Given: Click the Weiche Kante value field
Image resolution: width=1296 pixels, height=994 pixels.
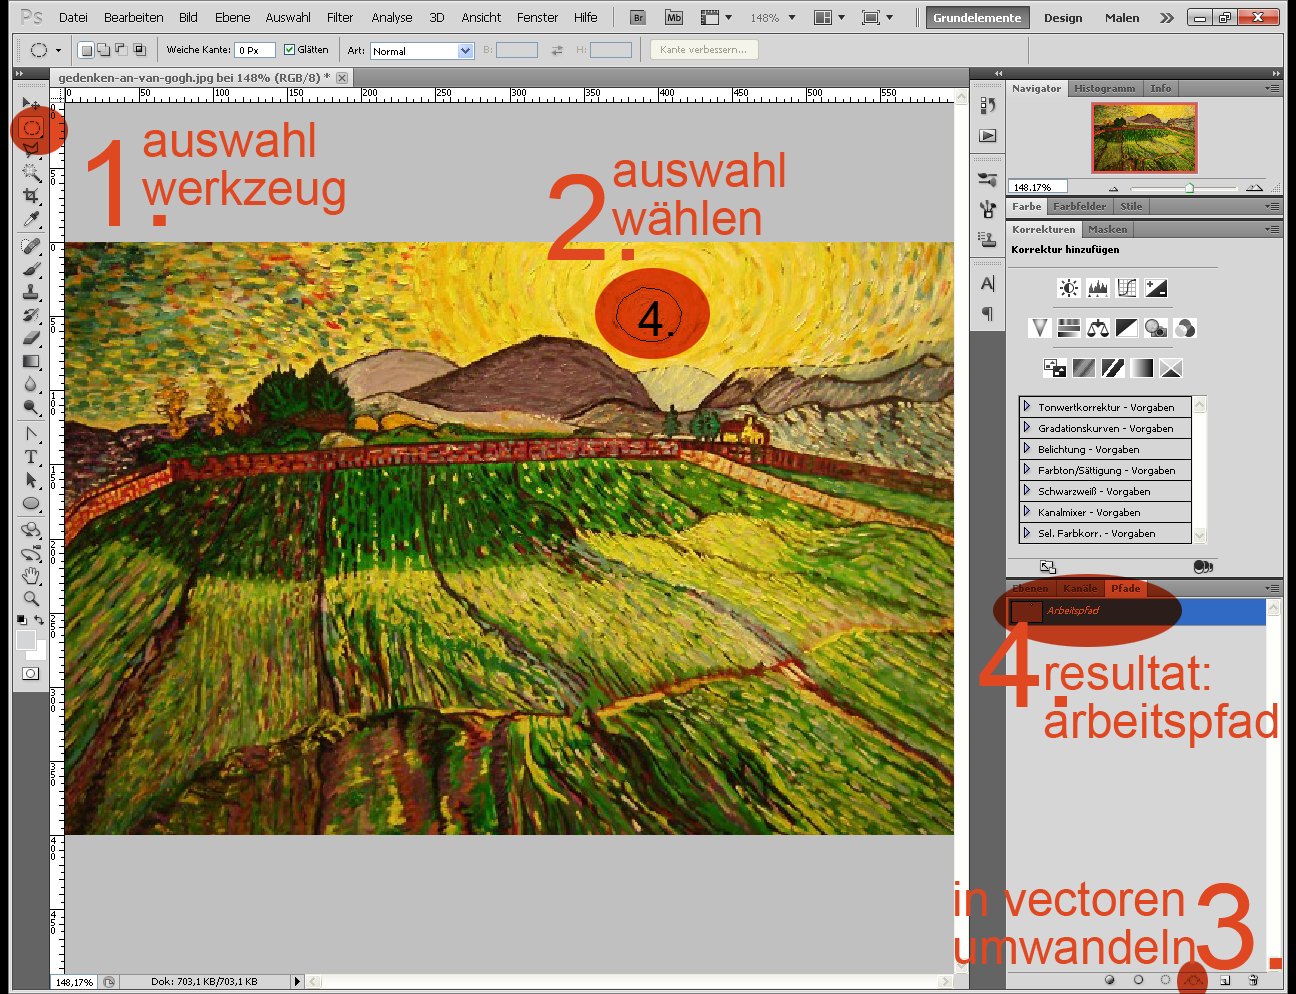Looking at the screenshot, I should click(x=254, y=50).
